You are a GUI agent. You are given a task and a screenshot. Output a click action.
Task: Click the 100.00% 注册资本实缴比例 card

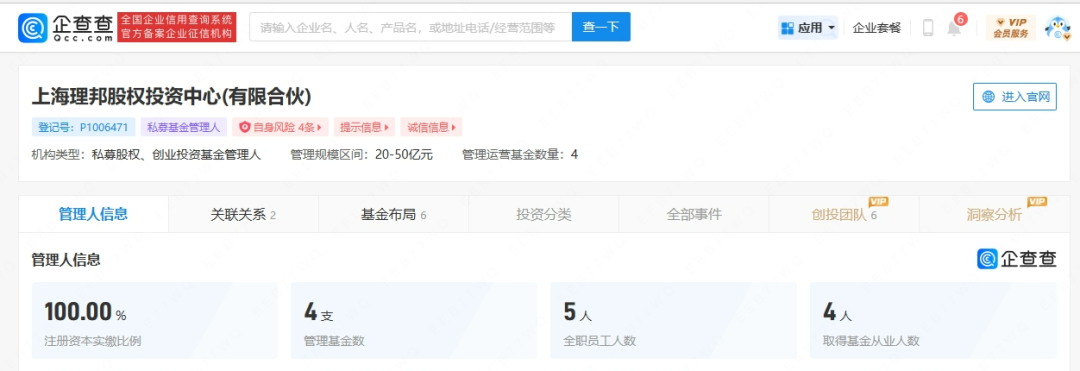154,321
